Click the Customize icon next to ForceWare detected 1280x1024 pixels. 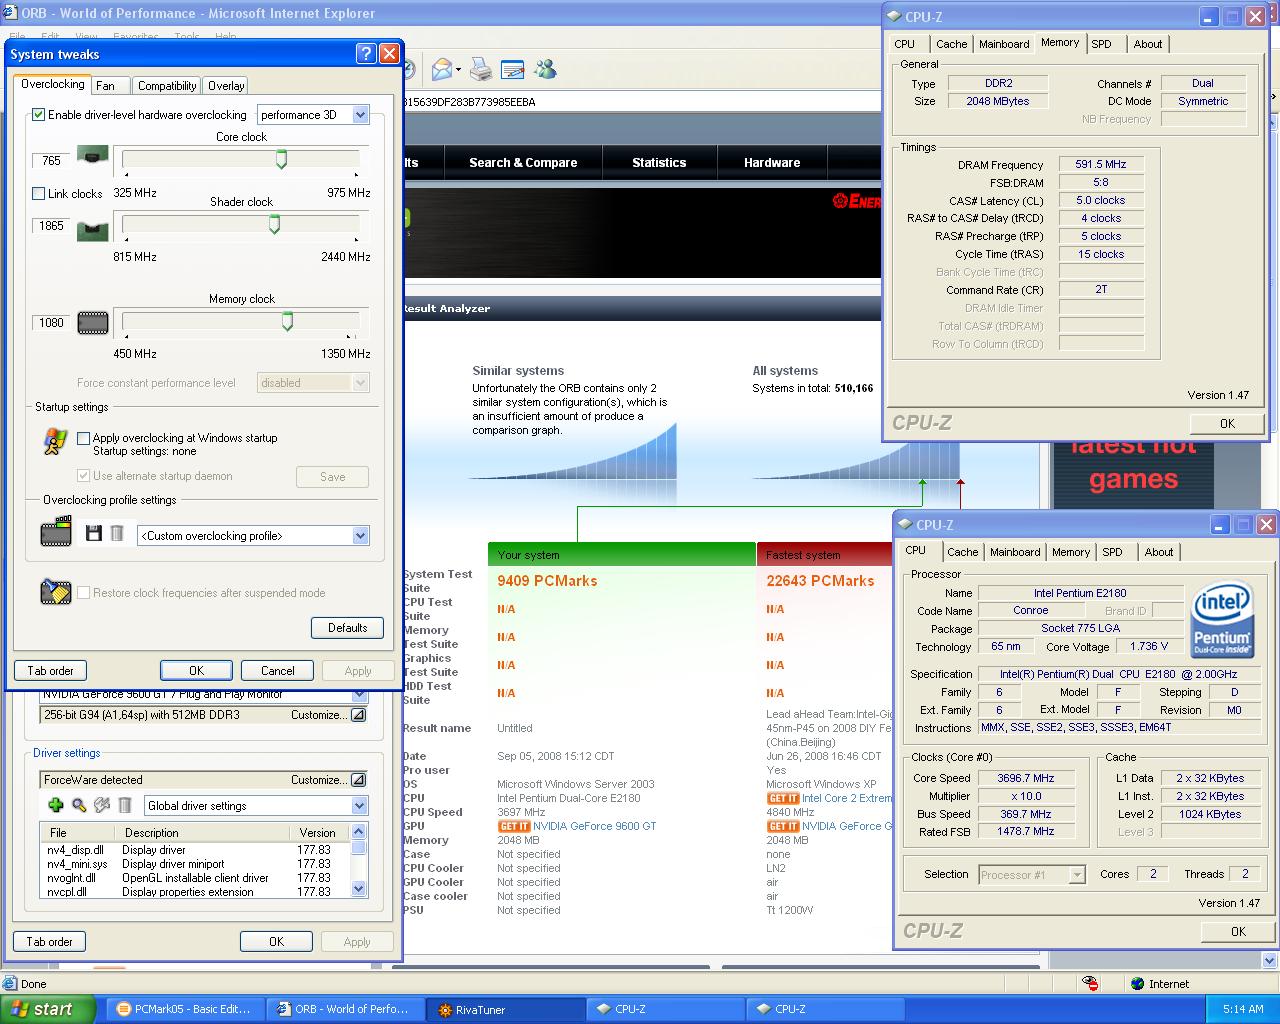(358, 780)
